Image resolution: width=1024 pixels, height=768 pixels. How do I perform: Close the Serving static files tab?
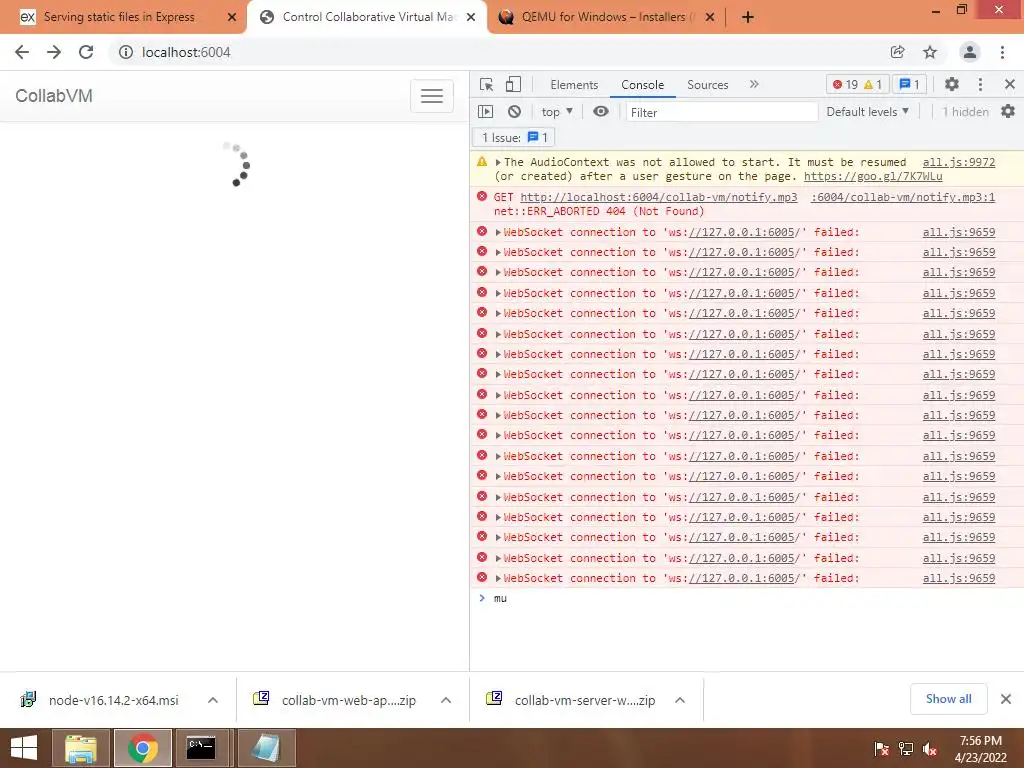click(231, 17)
